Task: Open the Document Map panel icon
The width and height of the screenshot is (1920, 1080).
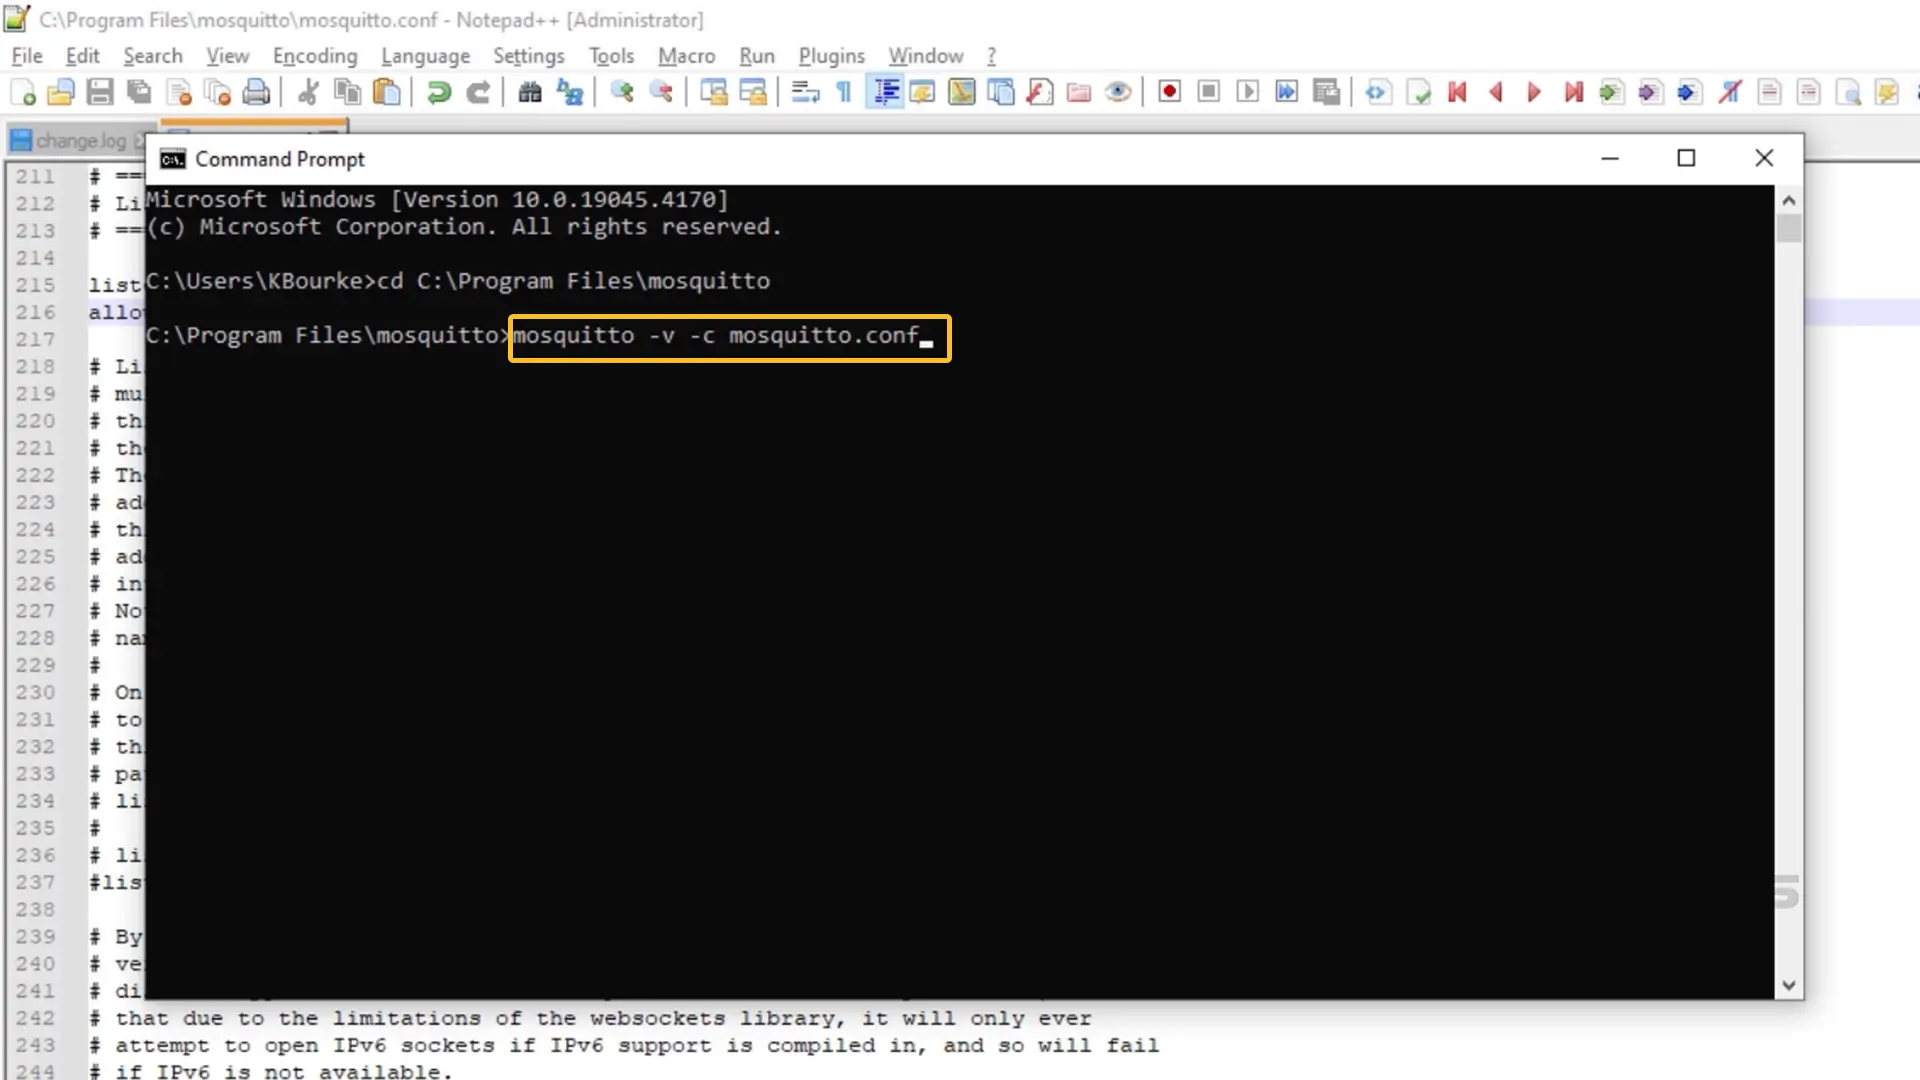Action: coord(962,93)
